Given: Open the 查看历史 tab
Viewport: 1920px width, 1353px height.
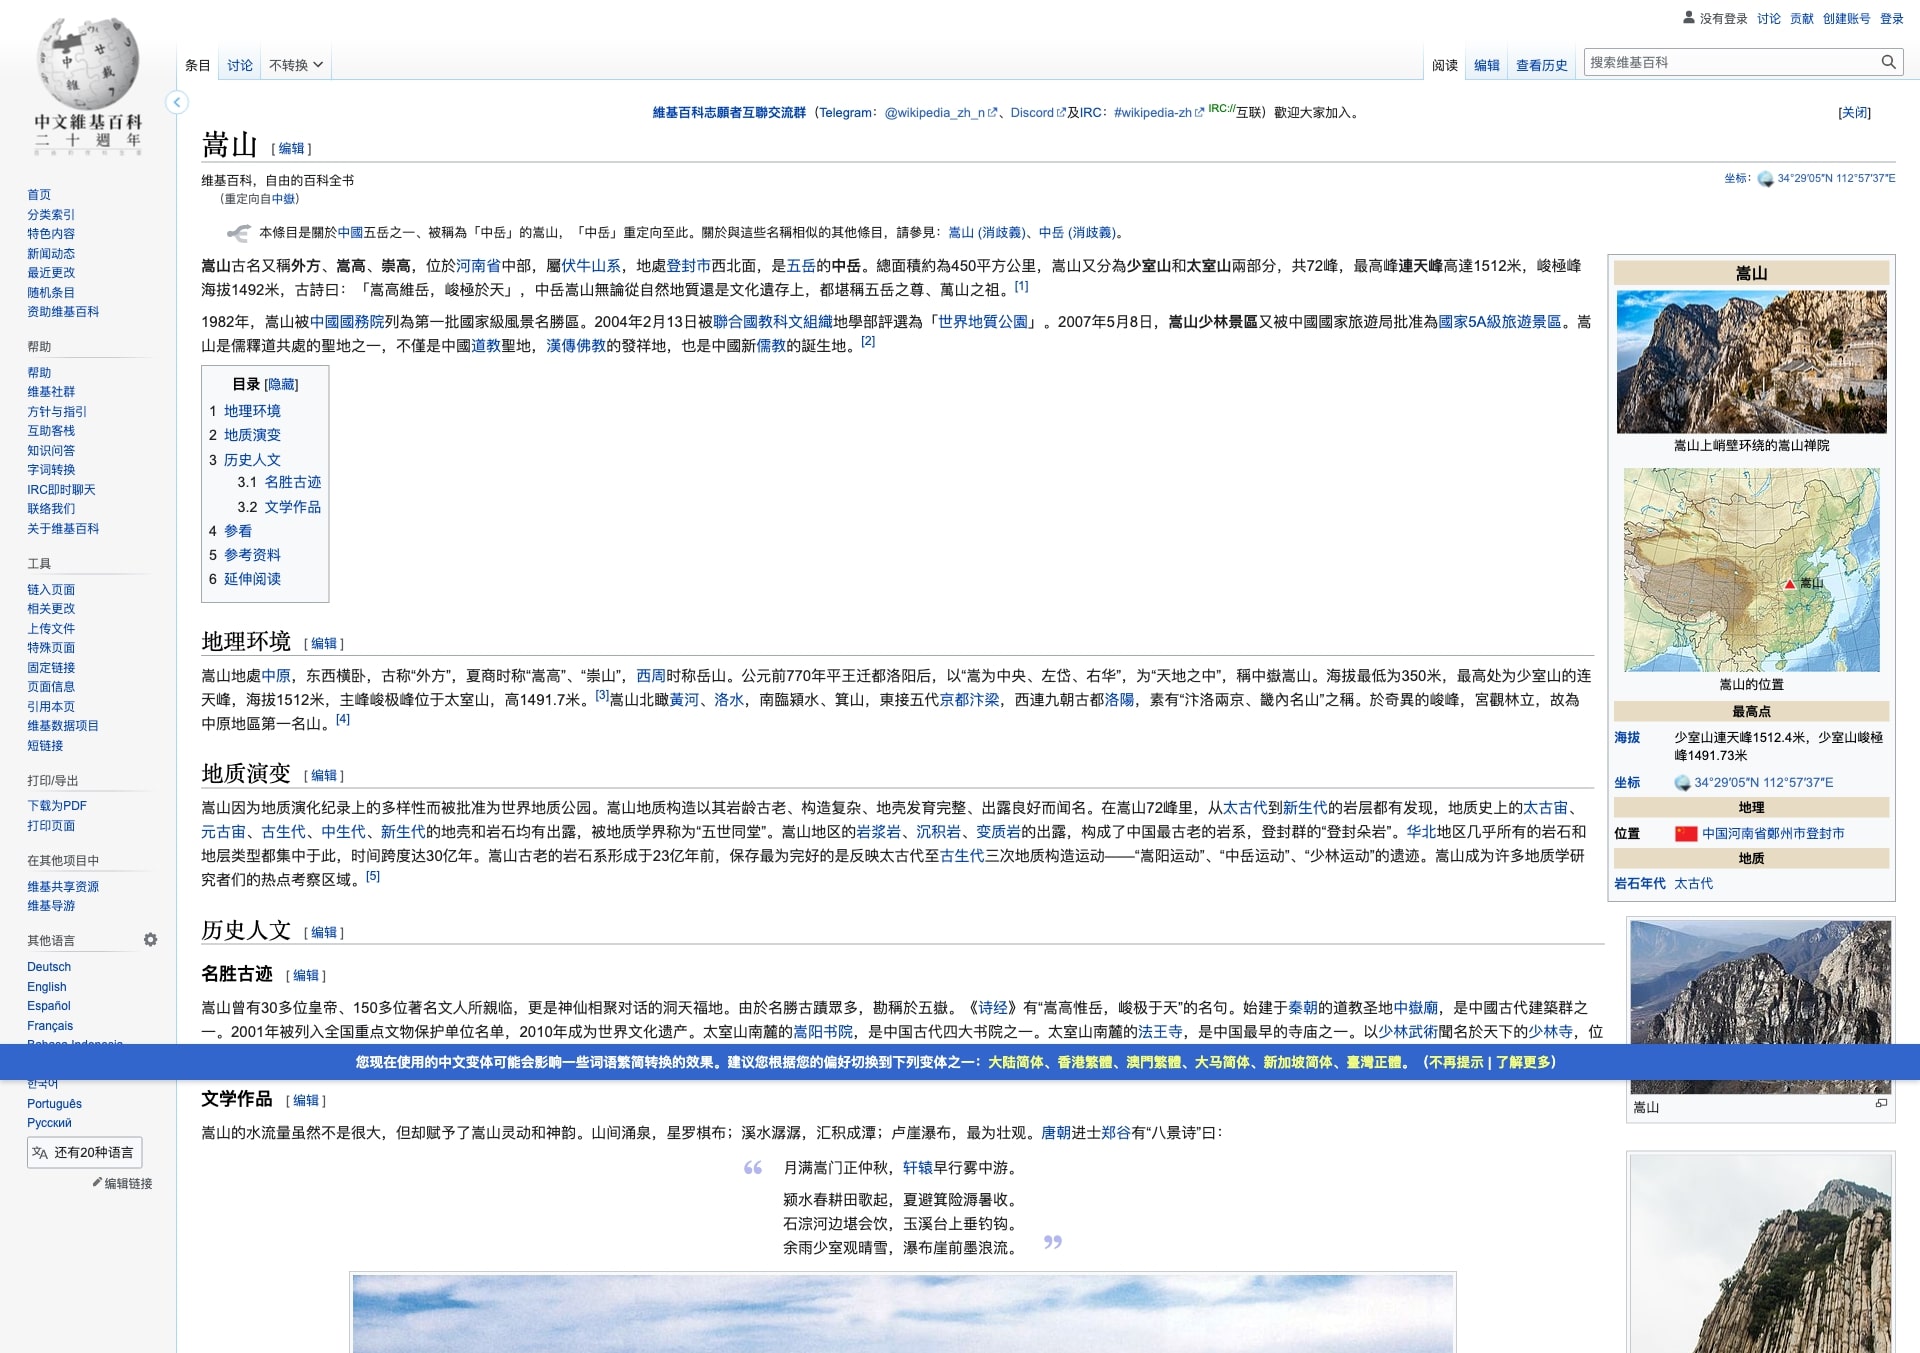Looking at the screenshot, I should click(1541, 63).
